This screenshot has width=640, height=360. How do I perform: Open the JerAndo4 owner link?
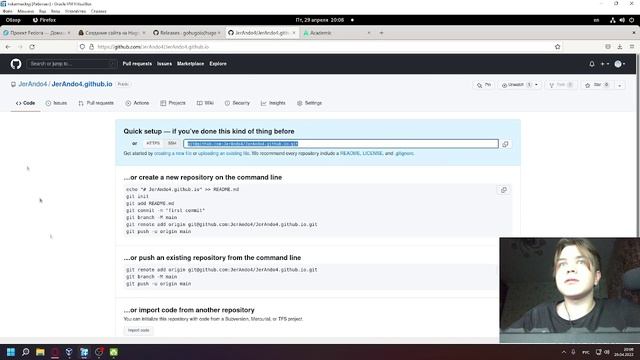pyautogui.click(x=33, y=84)
